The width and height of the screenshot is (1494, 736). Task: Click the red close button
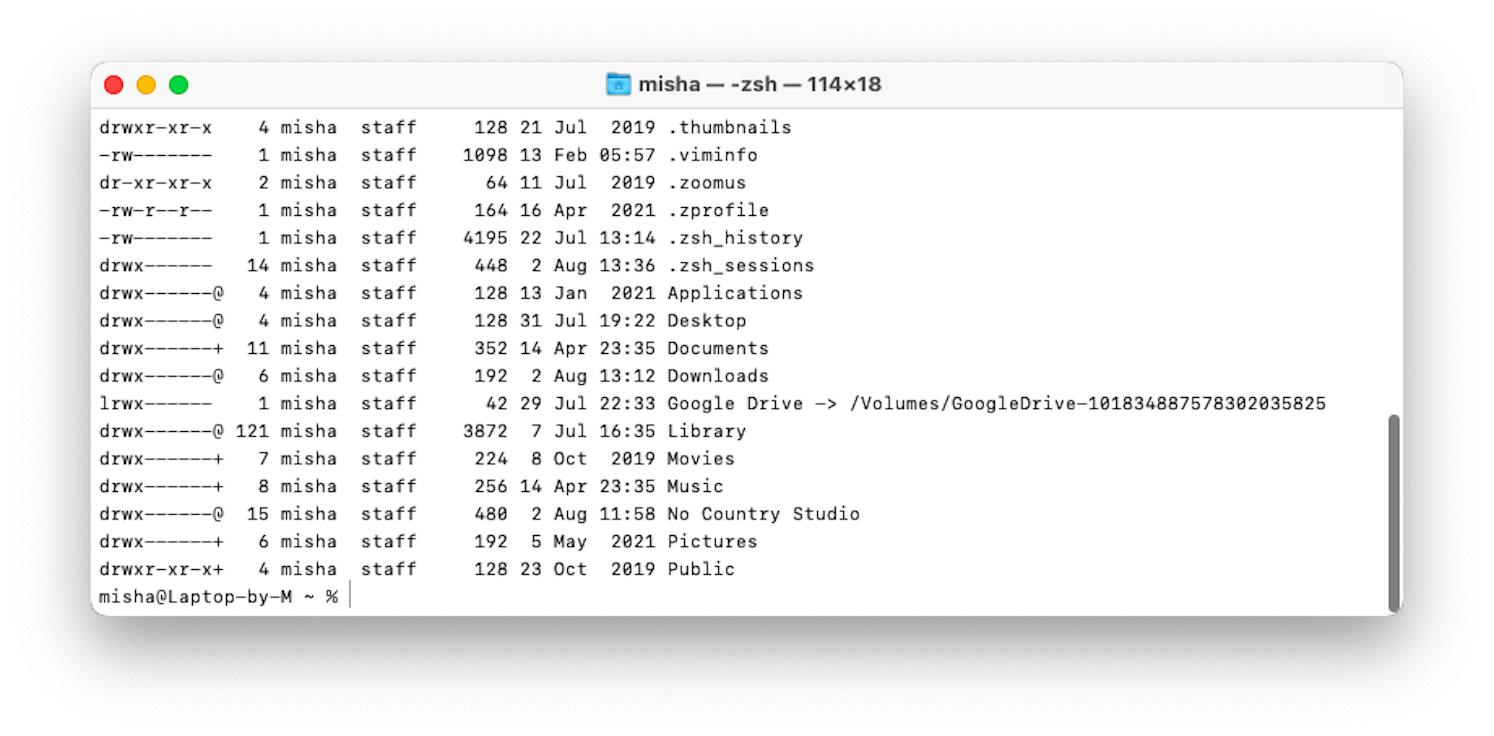click(114, 85)
